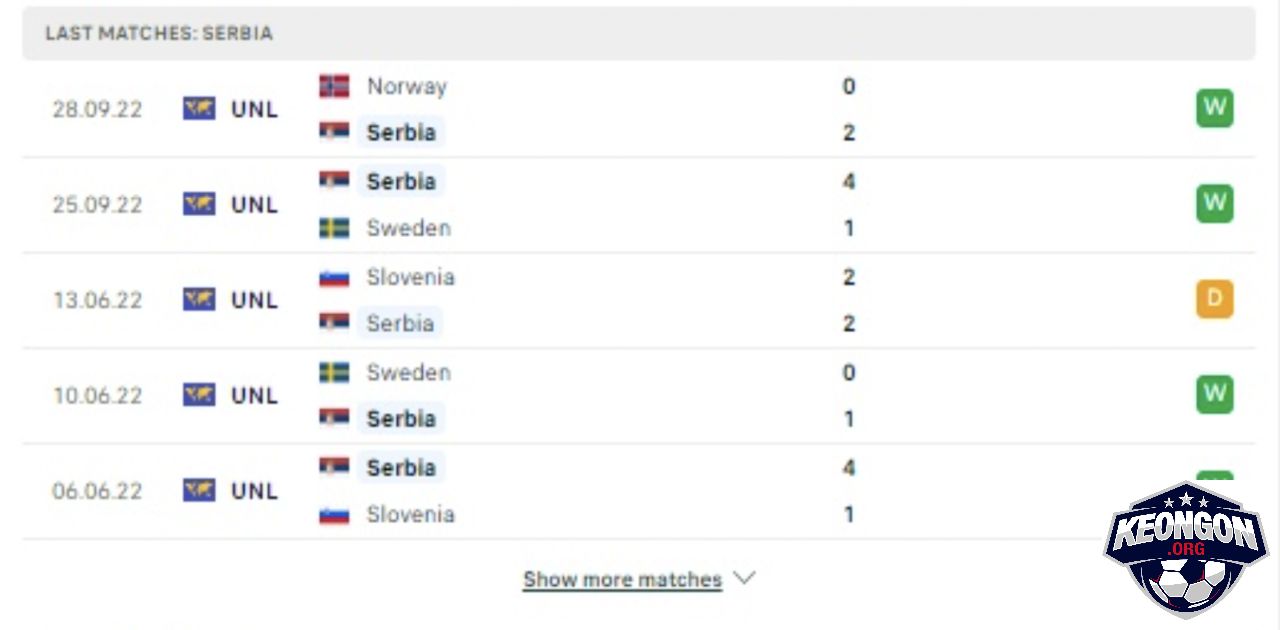Click orange D badge for Slovenia draw

tap(1215, 299)
